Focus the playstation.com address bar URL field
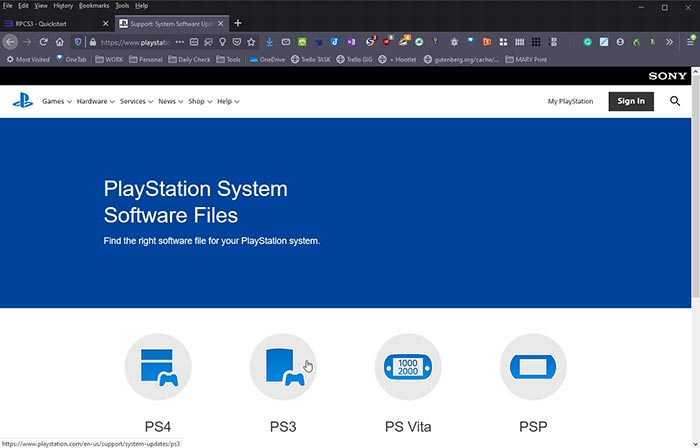 coord(134,42)
